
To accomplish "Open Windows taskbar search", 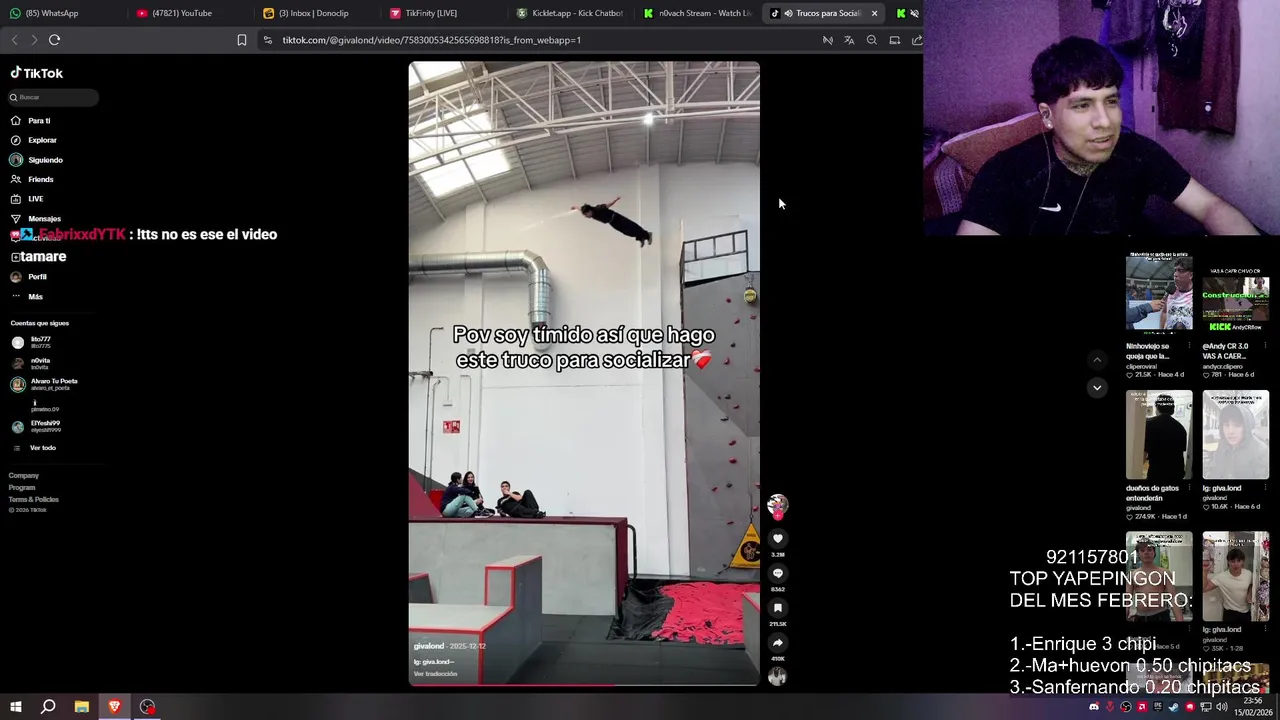I will 48,707.
